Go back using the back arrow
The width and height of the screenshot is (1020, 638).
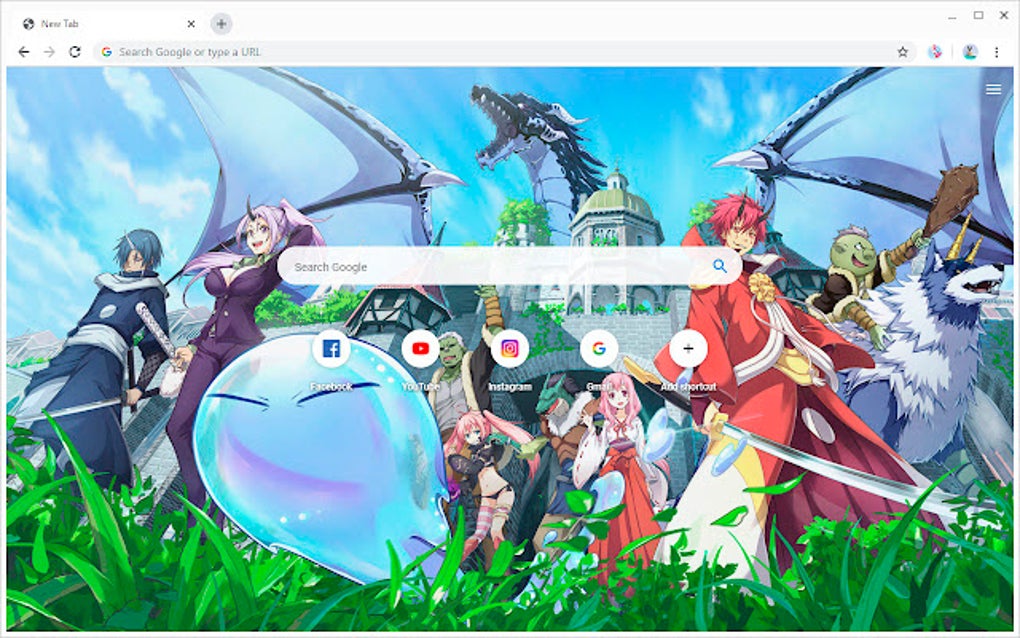[x=23, y=52]
